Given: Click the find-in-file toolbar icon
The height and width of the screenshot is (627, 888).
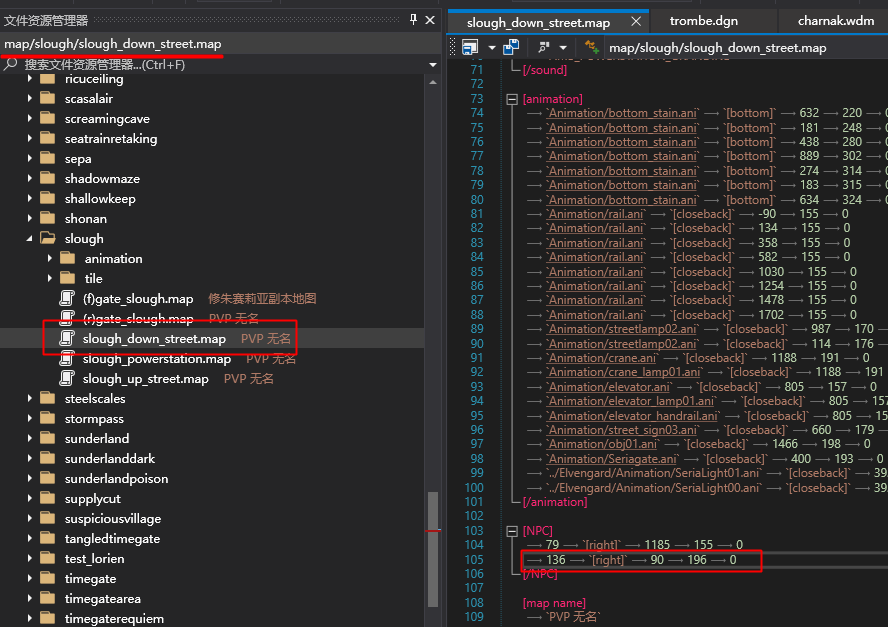Looking at the screenshot, I should (x=544, y=47).
